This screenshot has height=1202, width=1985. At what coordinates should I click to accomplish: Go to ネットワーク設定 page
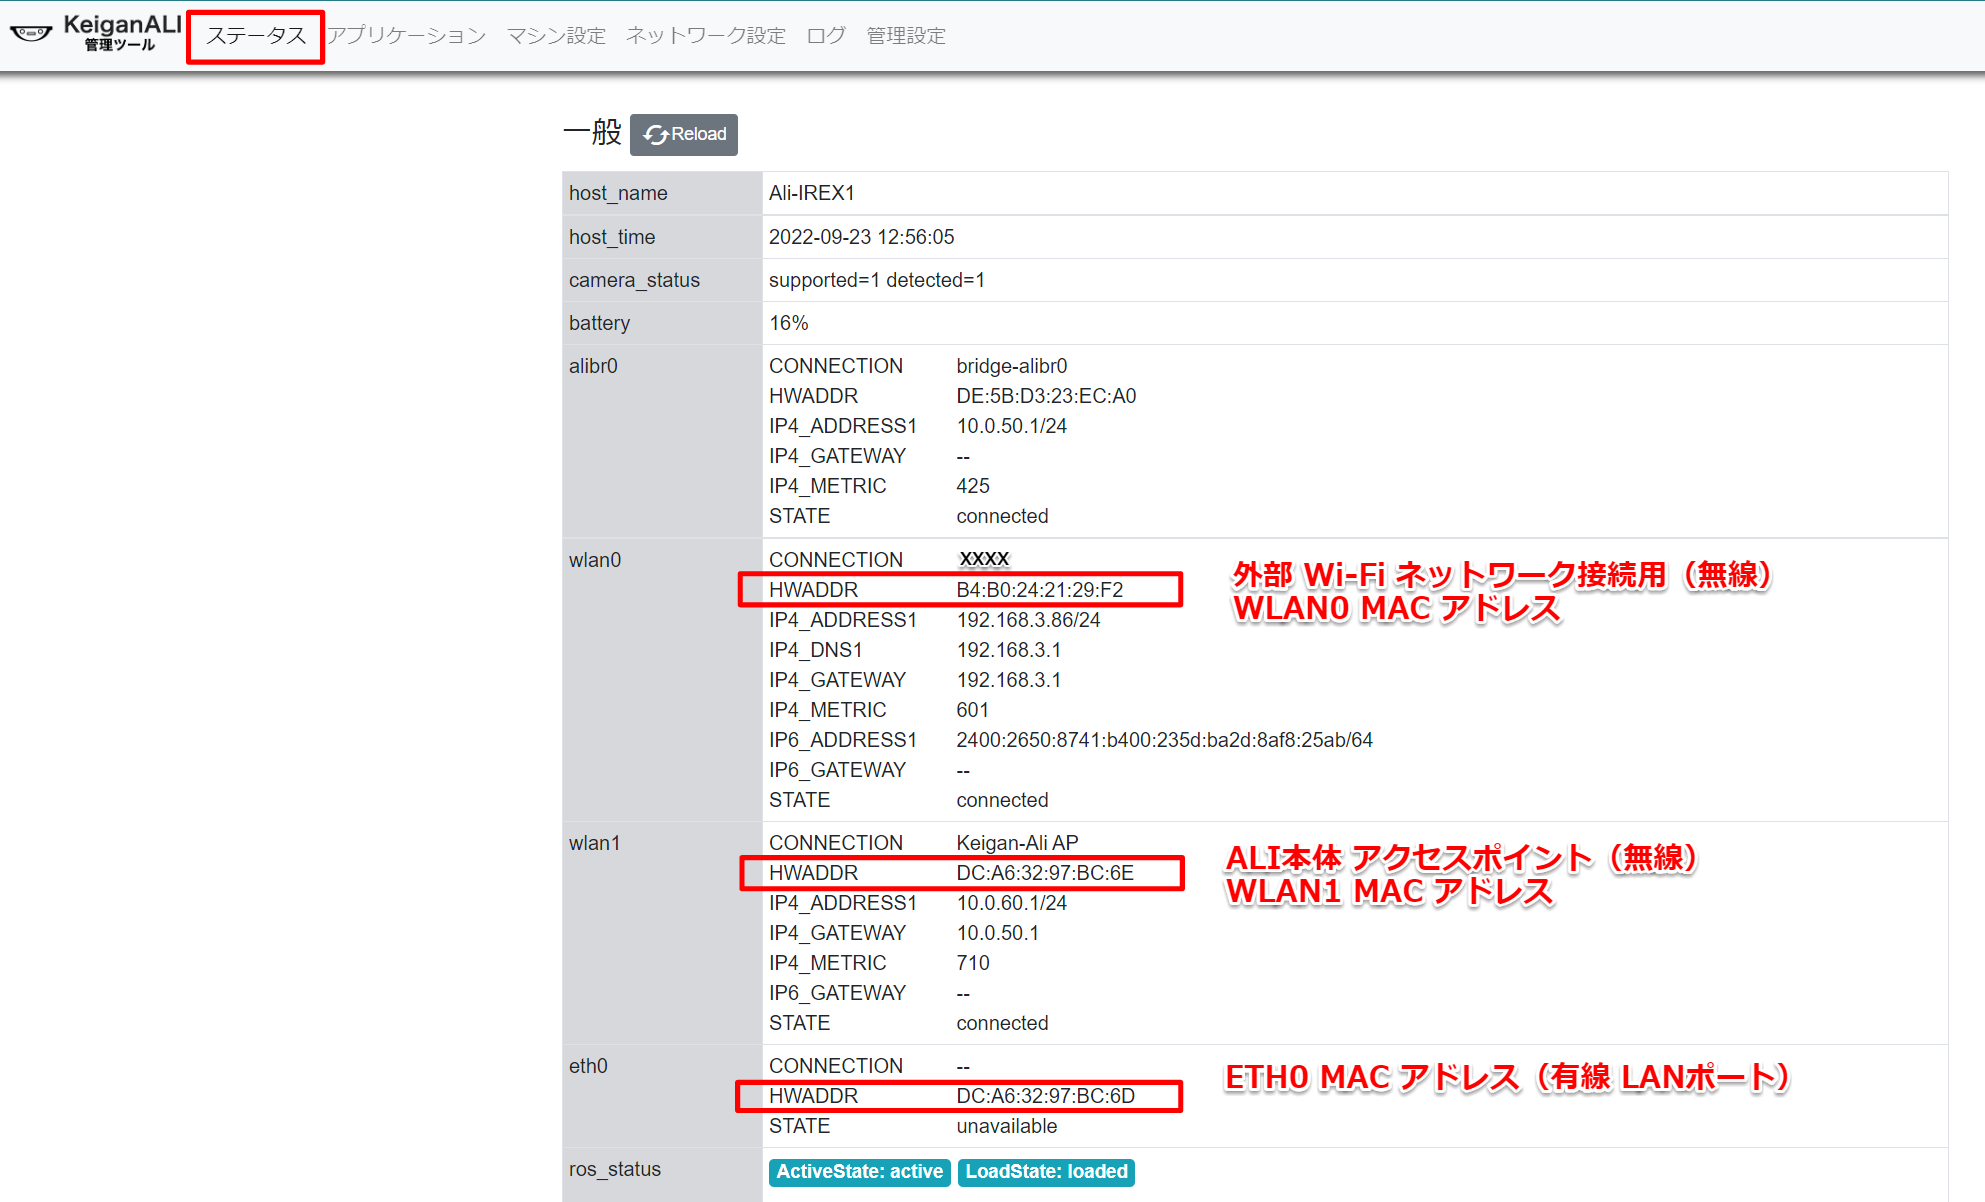pyautogui.click(x=705, y=37)
